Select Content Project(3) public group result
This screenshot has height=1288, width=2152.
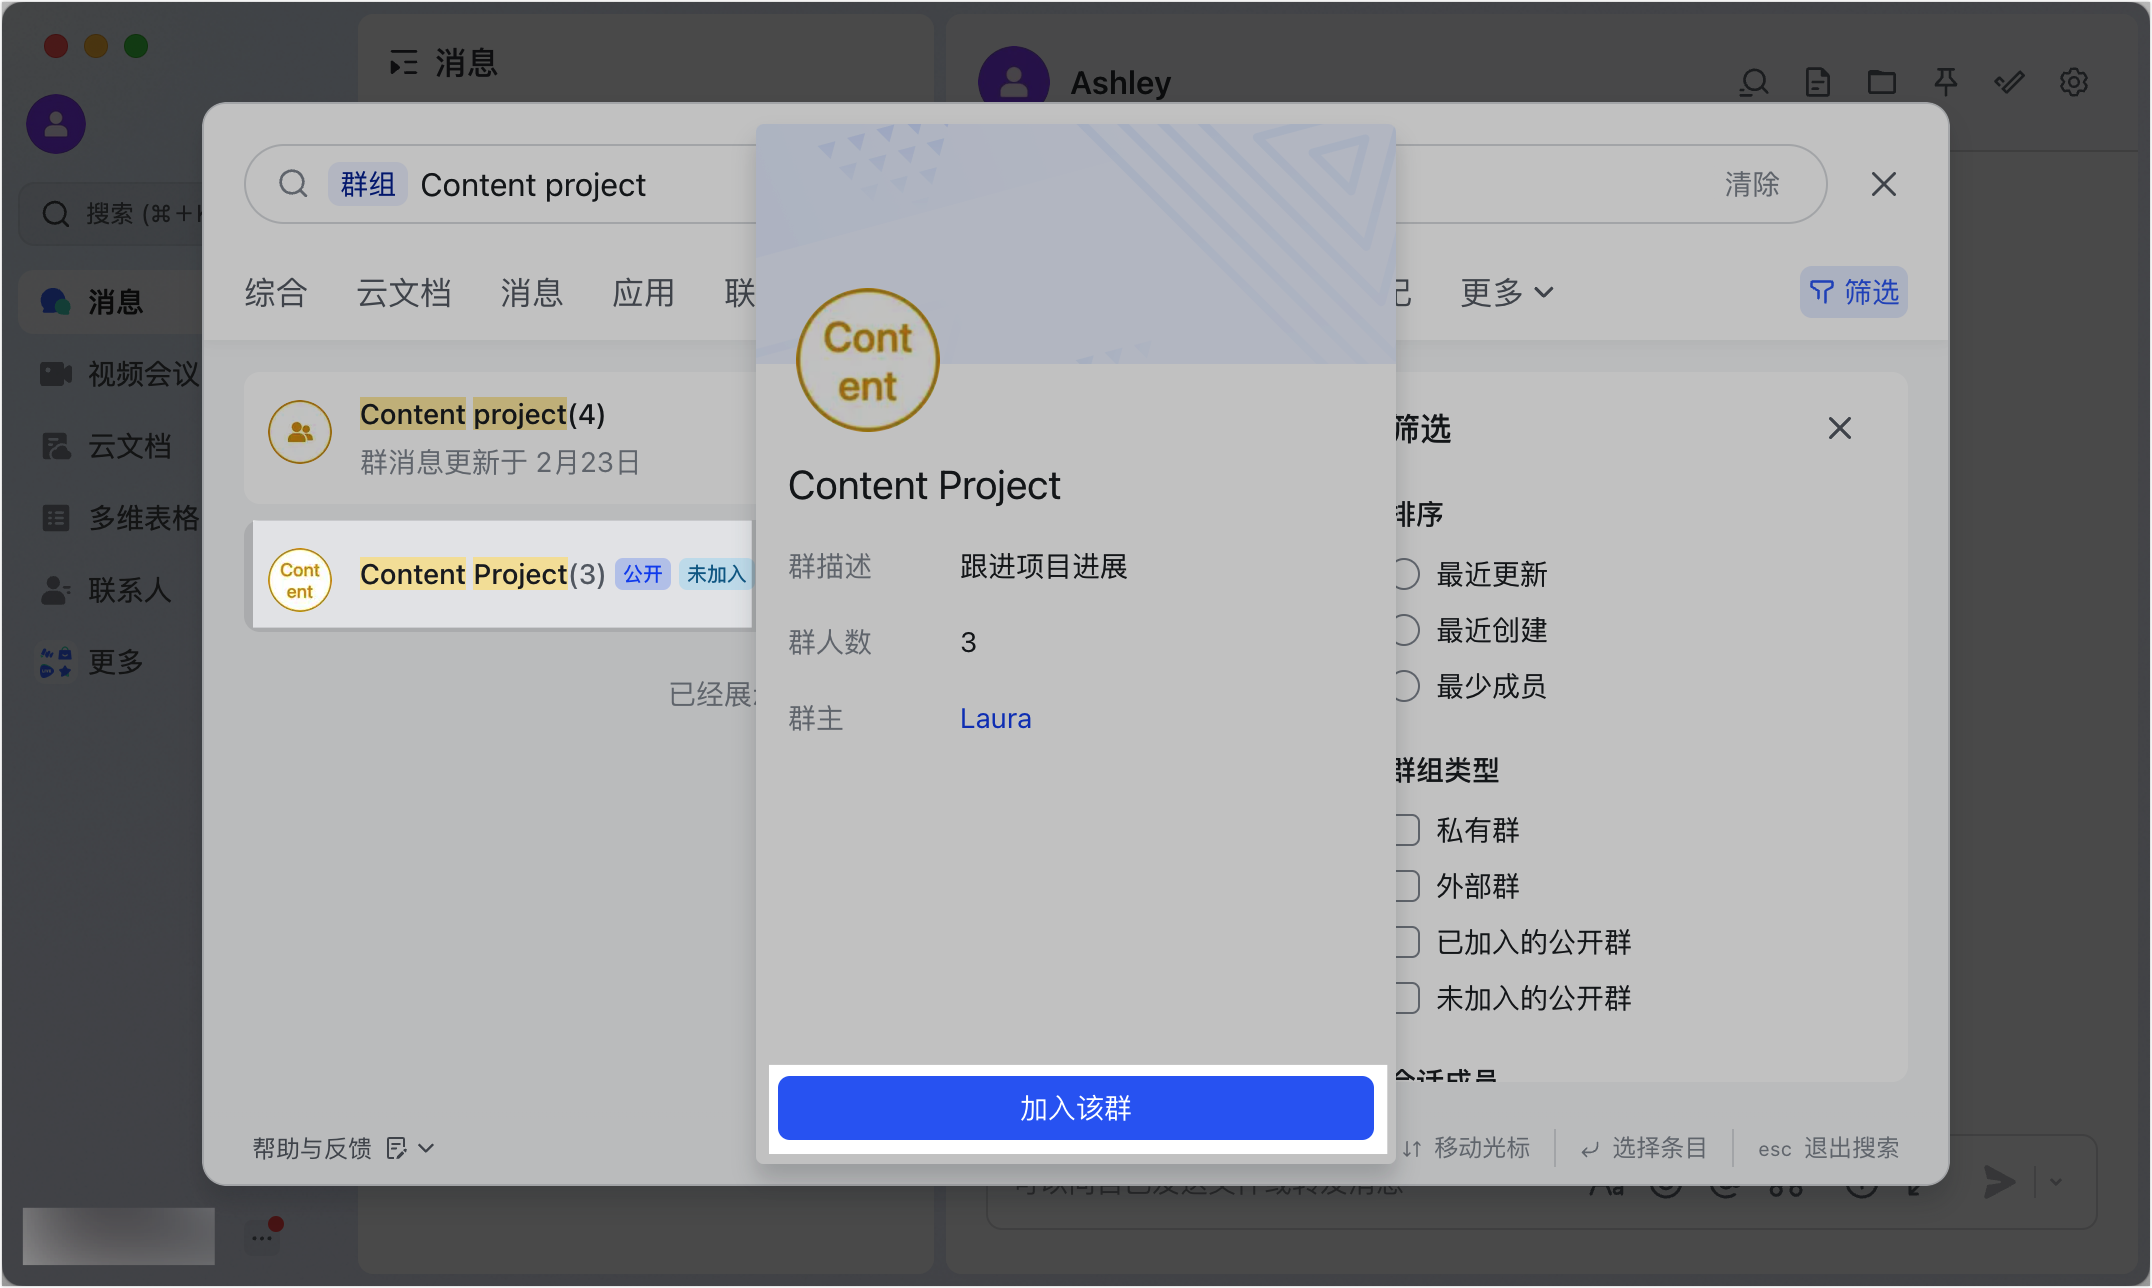point(500,575)
